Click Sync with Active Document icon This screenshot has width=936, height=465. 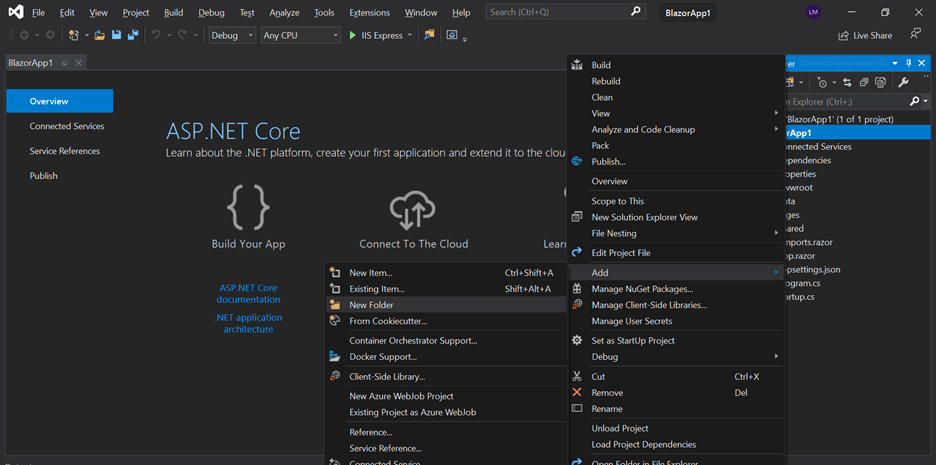847,82
